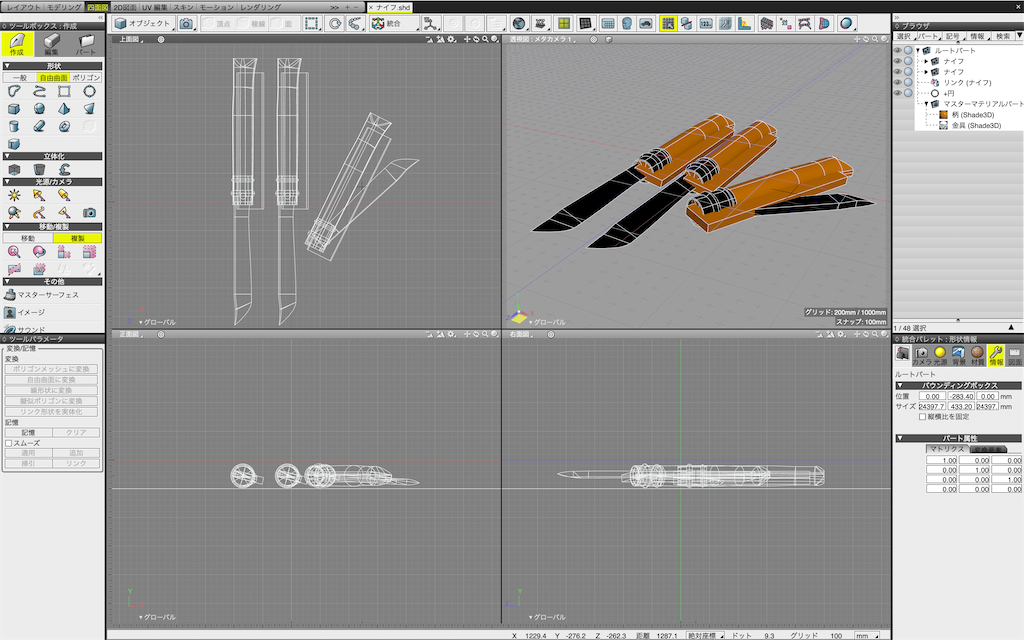
Task: Switch to UV 編集 workspace tab
Action: coord(155,7)
